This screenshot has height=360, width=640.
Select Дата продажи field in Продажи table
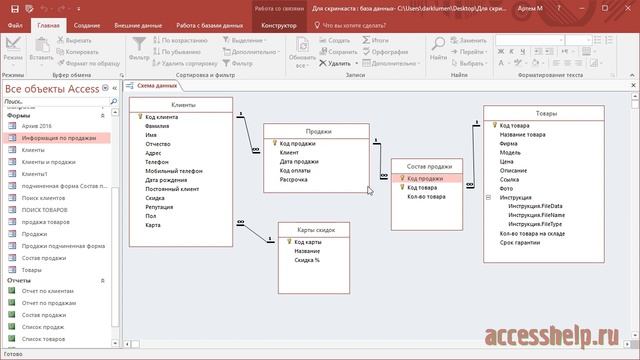click(299, 162)
